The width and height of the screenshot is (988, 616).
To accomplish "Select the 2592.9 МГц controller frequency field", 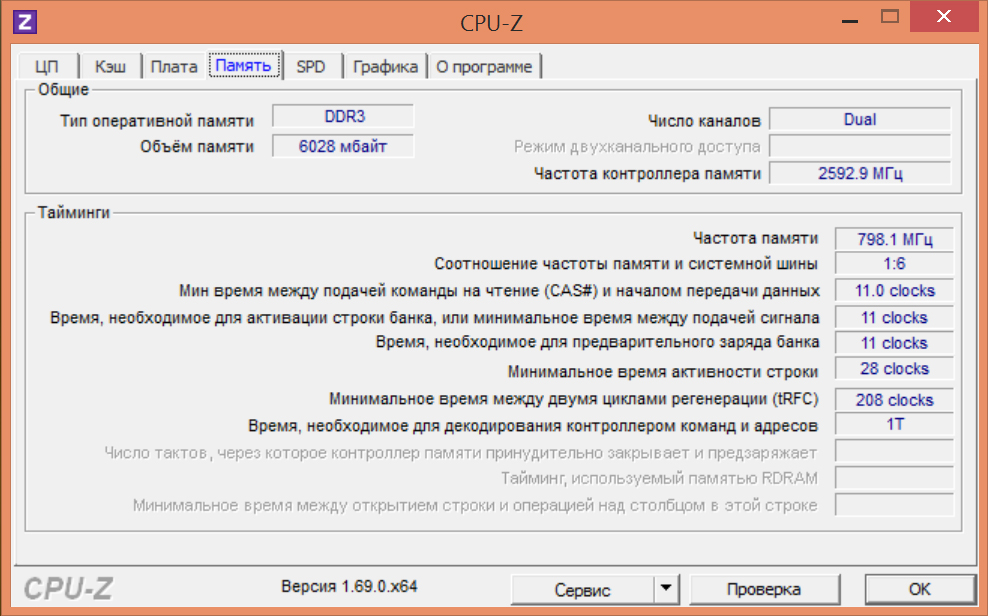I will pos(860,173).
